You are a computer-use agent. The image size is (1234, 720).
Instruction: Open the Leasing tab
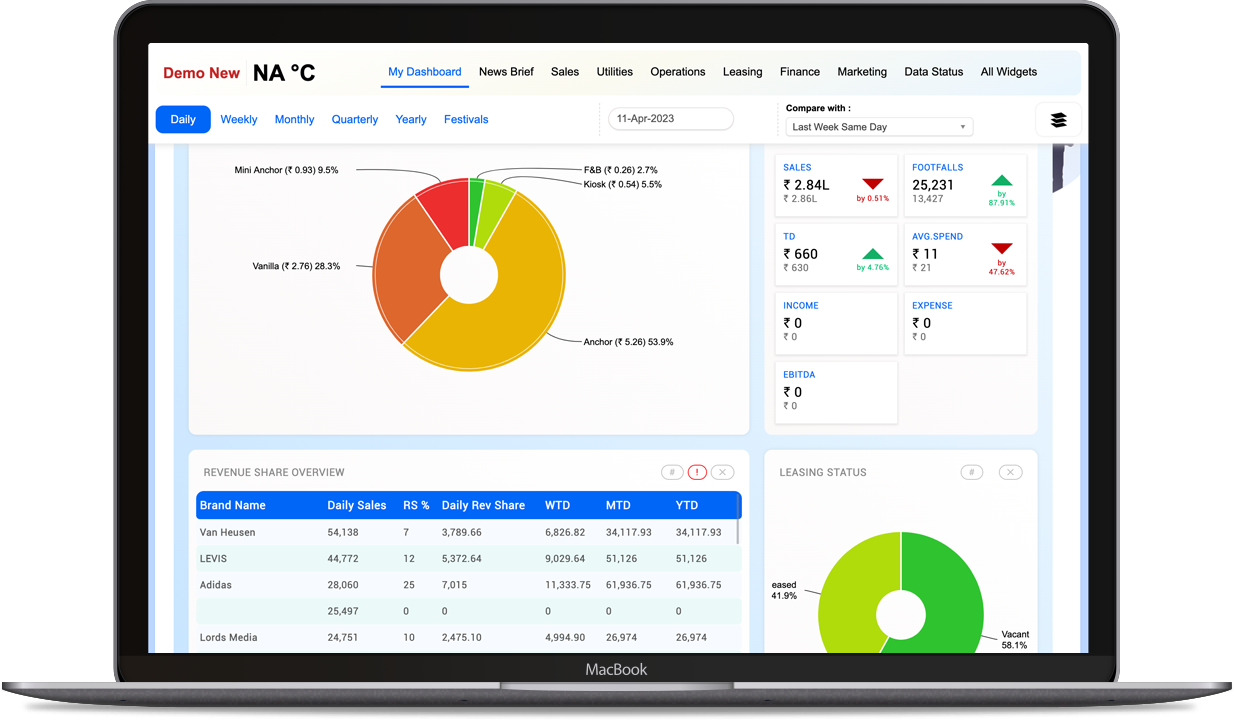[743, 72]
